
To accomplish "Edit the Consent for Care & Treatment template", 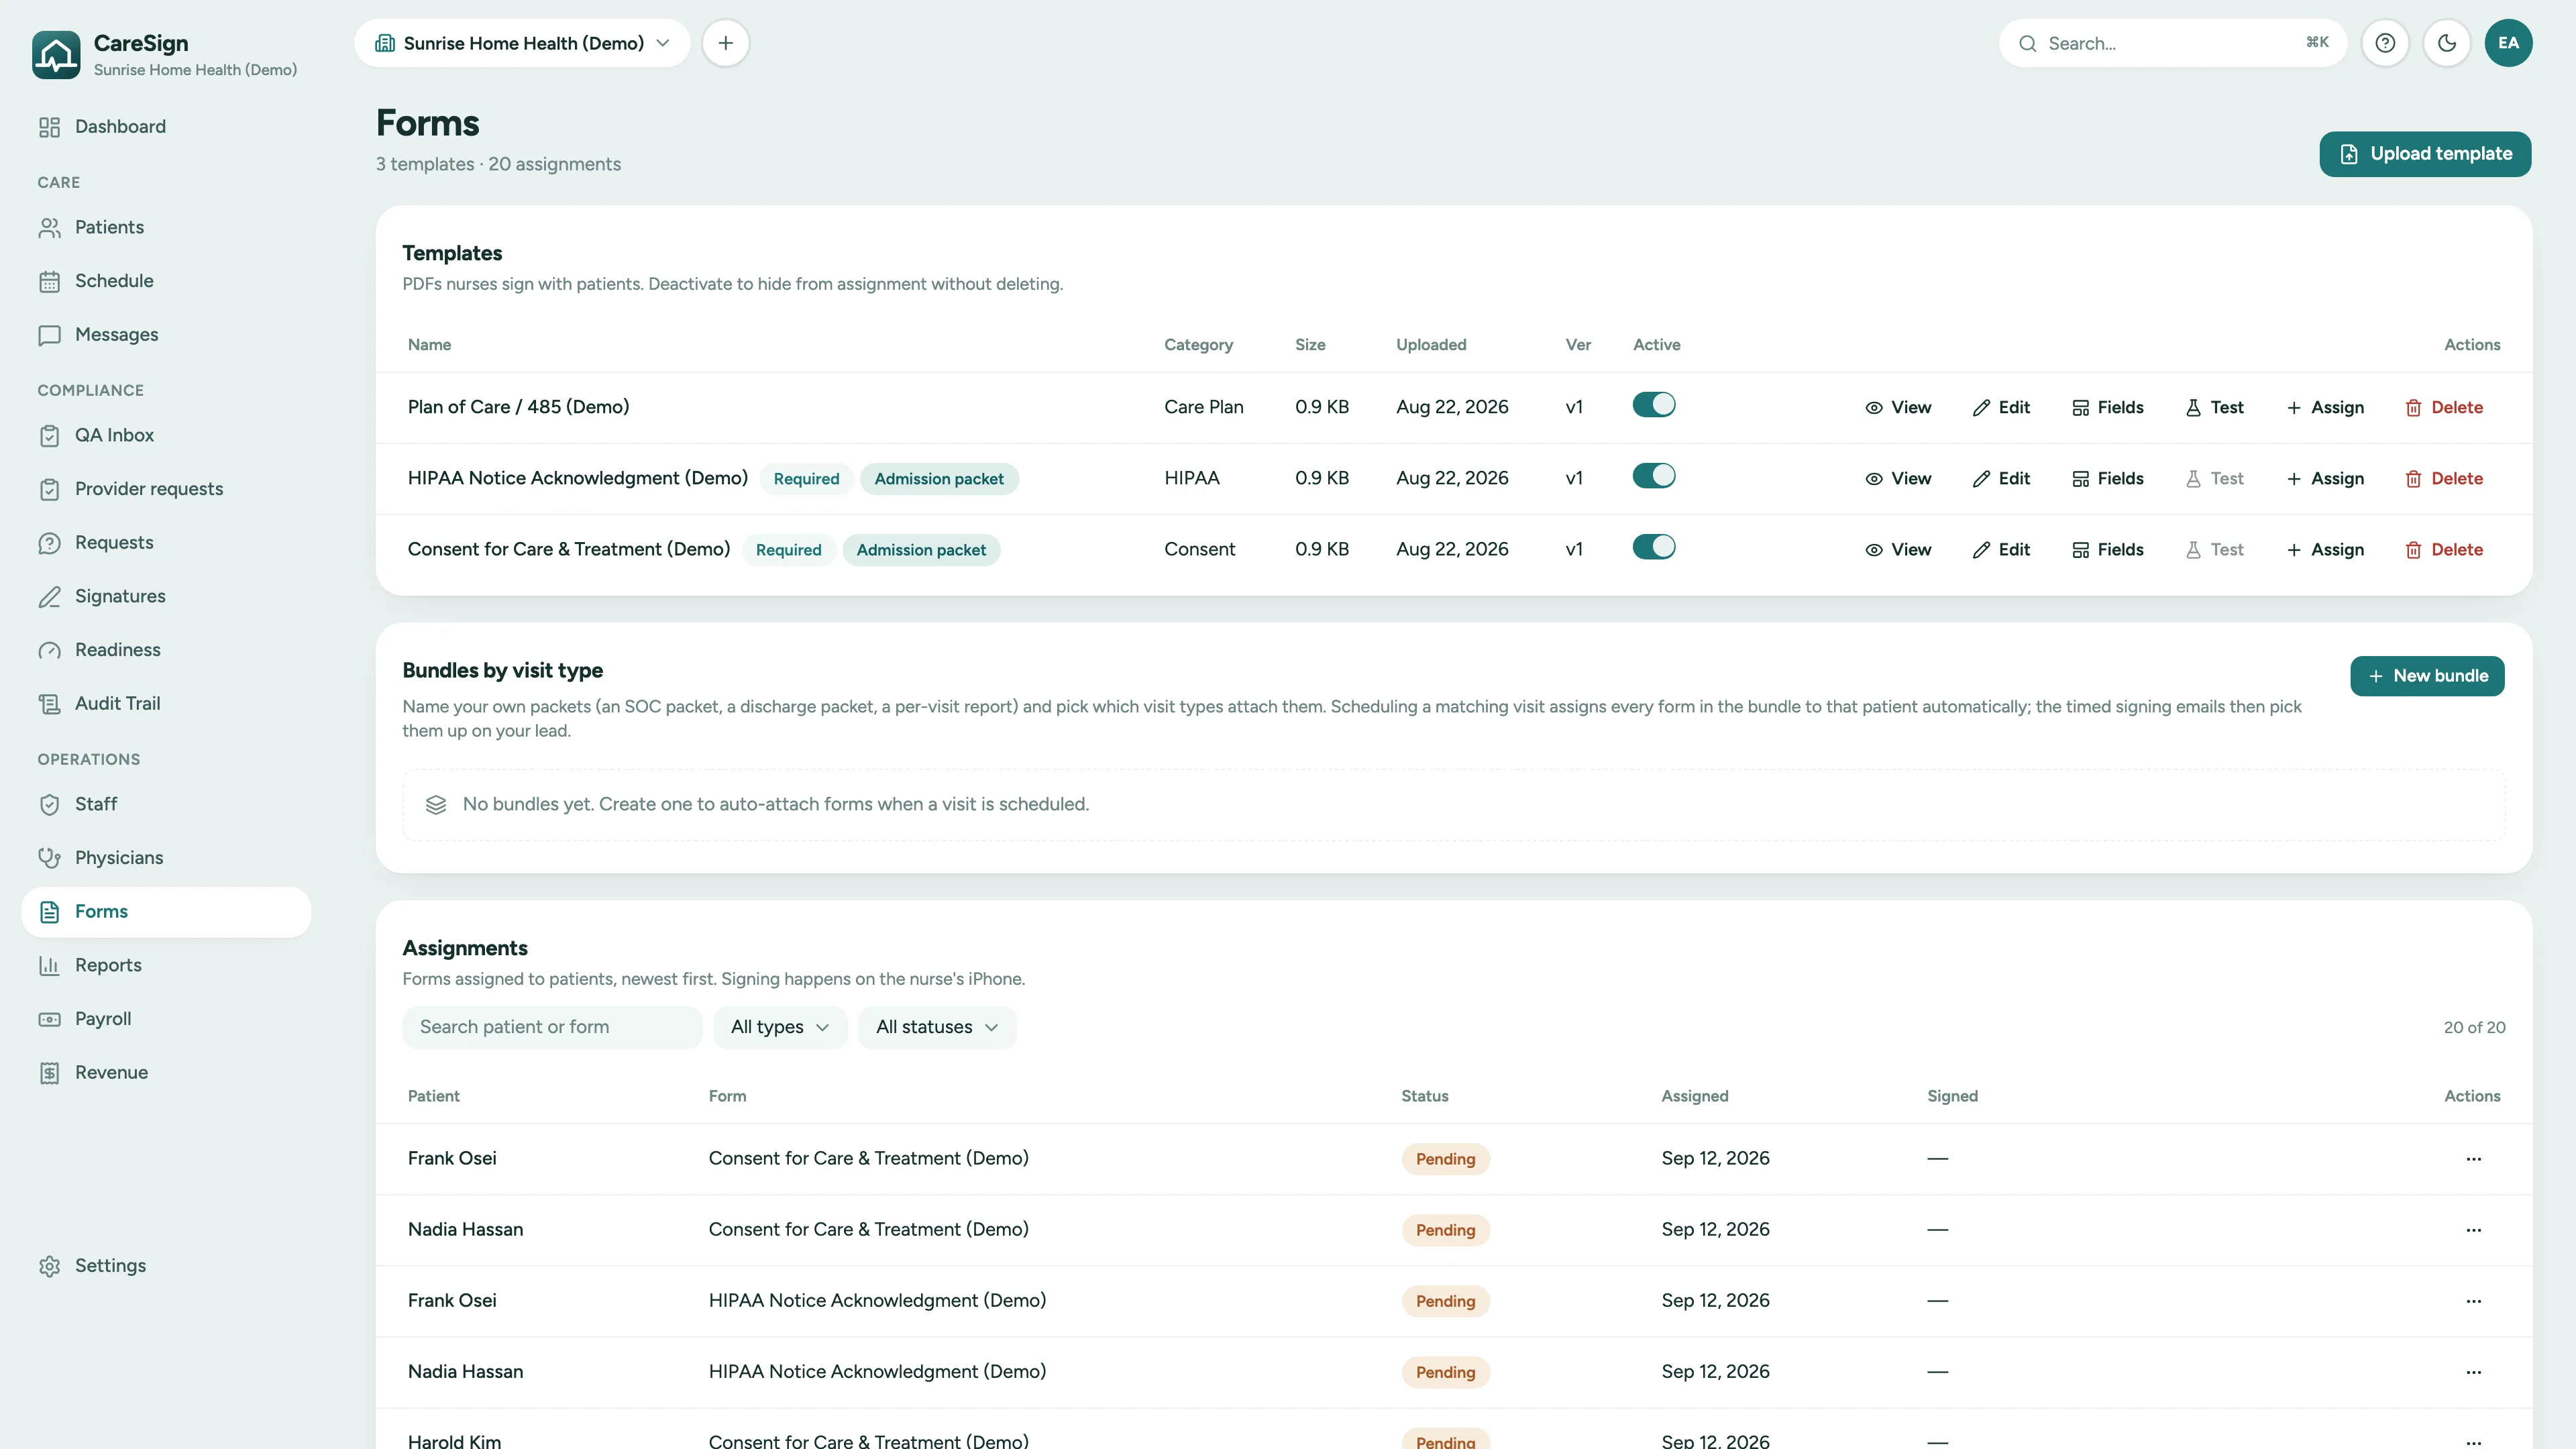I will (x=2001, y=549).
